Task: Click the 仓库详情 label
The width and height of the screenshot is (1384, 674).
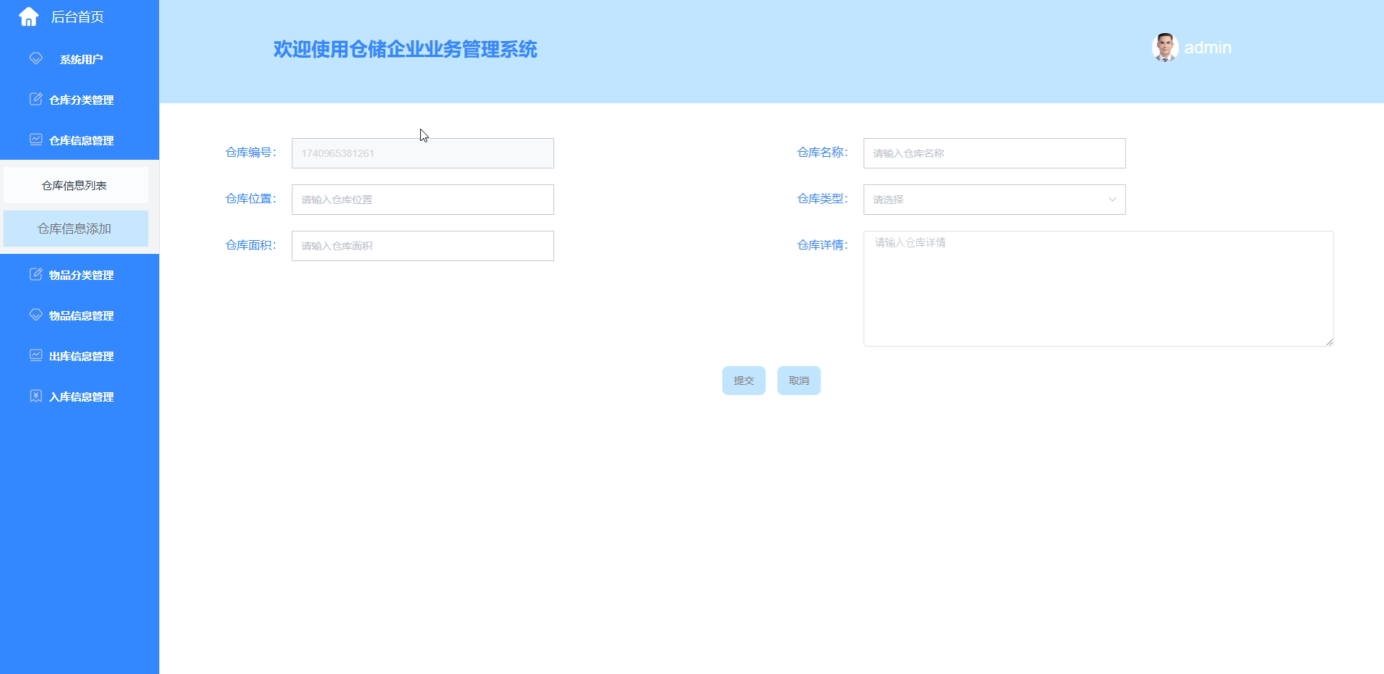Action: point(822,245)
